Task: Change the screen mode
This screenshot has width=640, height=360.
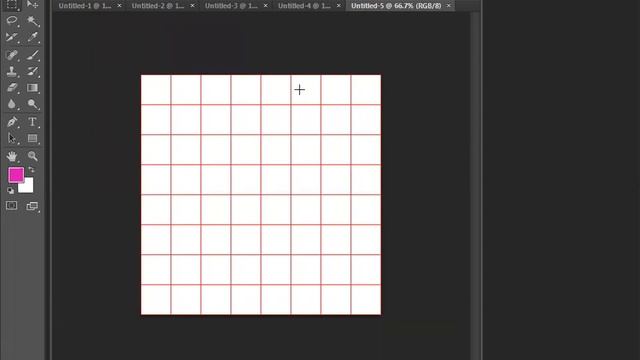Action: tap(32, 206)
